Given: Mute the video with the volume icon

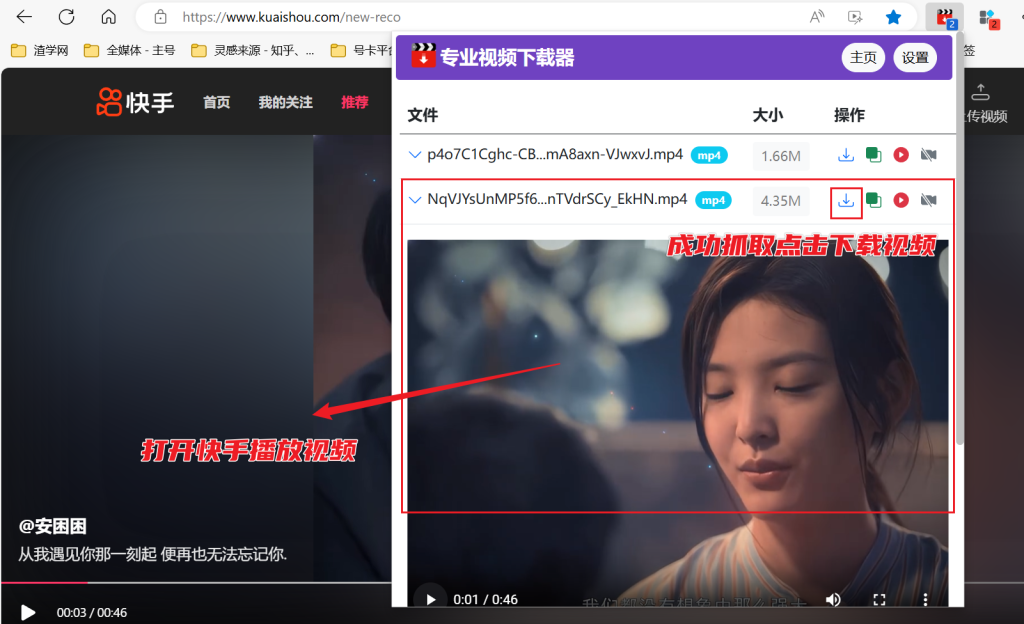Looking at the screenshot, I should pos(833,599).
